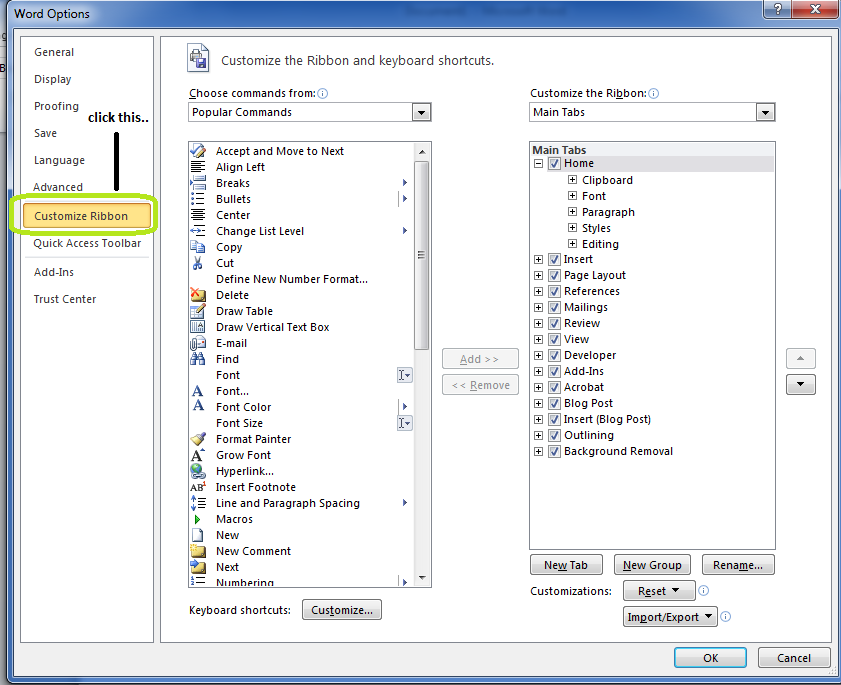Expand the View tab node

(x=538, y=340)
